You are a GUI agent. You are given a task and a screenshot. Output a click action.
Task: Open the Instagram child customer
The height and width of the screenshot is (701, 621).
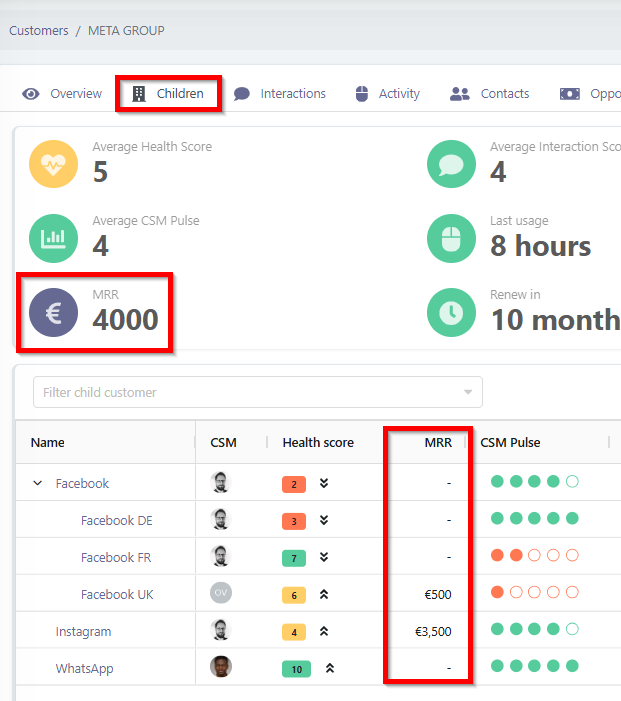pos(83,632)
